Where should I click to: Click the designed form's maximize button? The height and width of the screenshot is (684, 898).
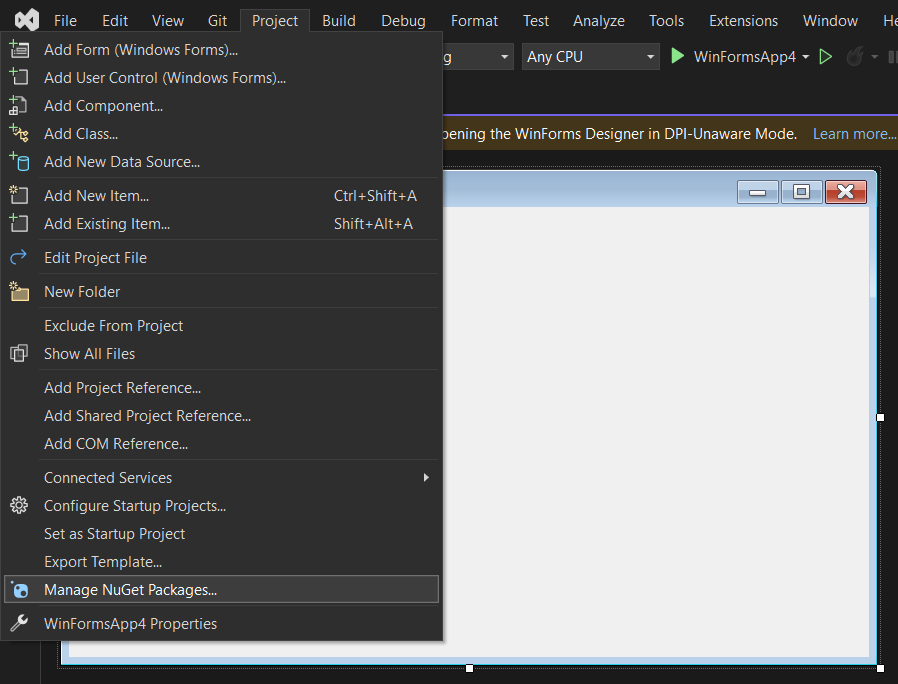click(801, 191)
